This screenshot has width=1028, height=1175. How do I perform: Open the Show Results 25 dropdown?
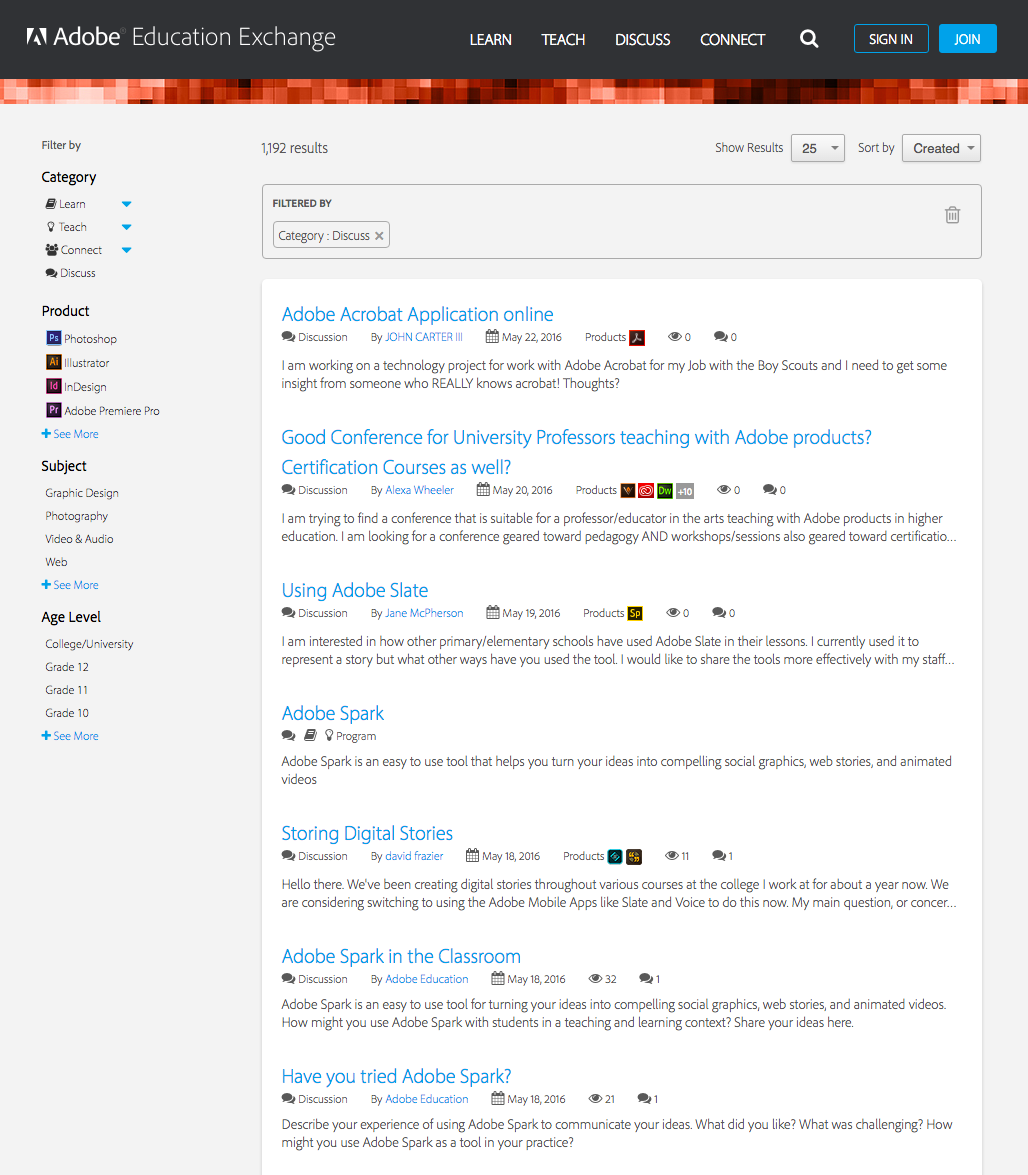point(818,148)
